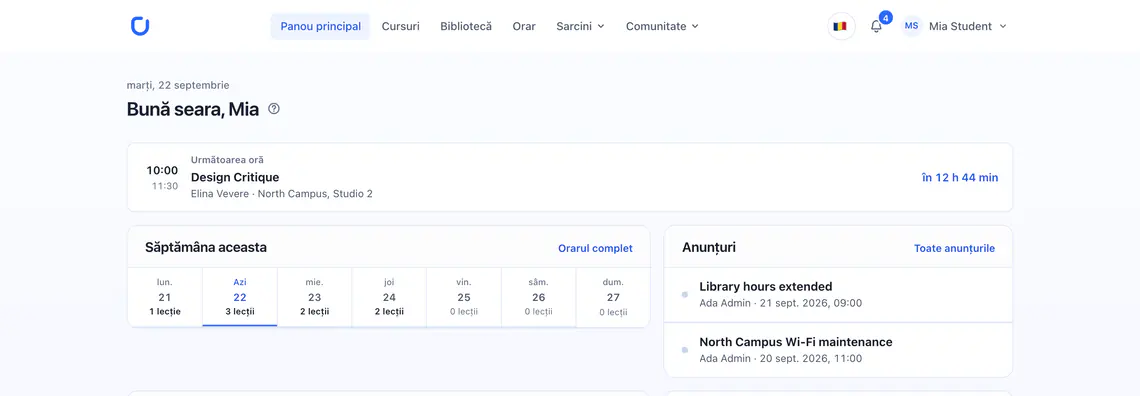Click the 'marți, 22 septembrie' date text
The width and height of the screenshot is (1140, 396).
point(178,85)
